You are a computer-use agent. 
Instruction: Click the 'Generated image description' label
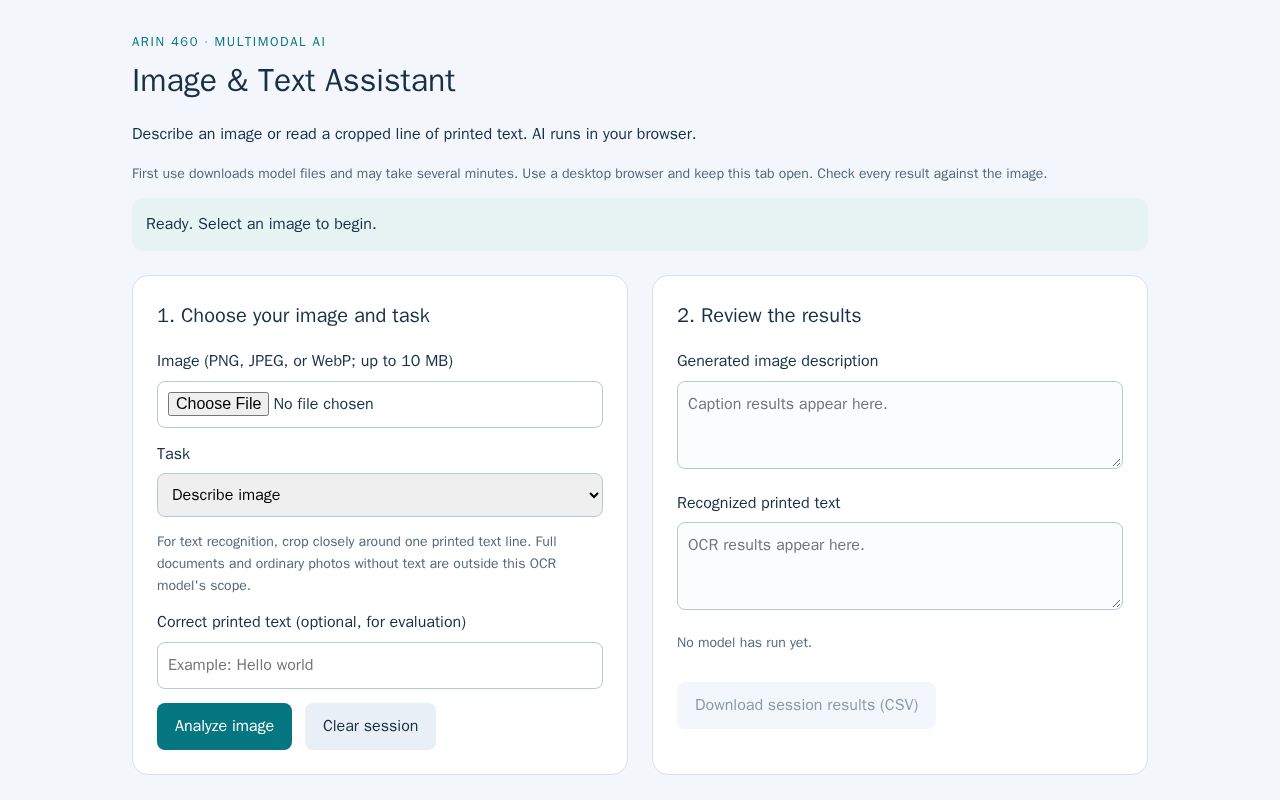click(777, 361)
